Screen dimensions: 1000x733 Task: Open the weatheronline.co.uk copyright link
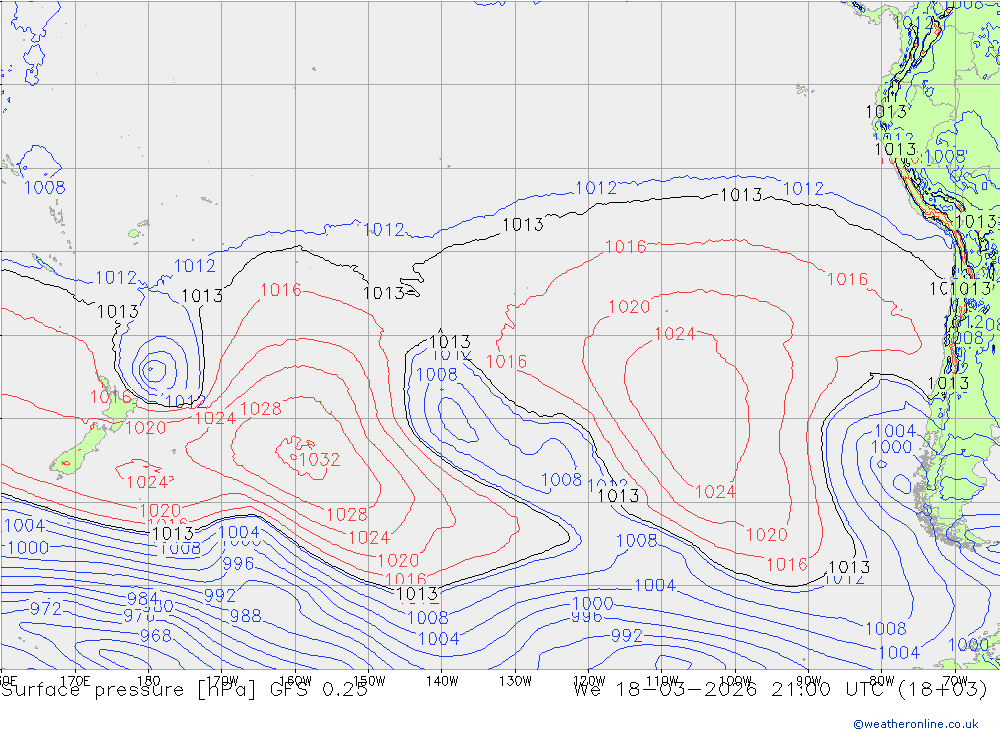pos(916,724)
